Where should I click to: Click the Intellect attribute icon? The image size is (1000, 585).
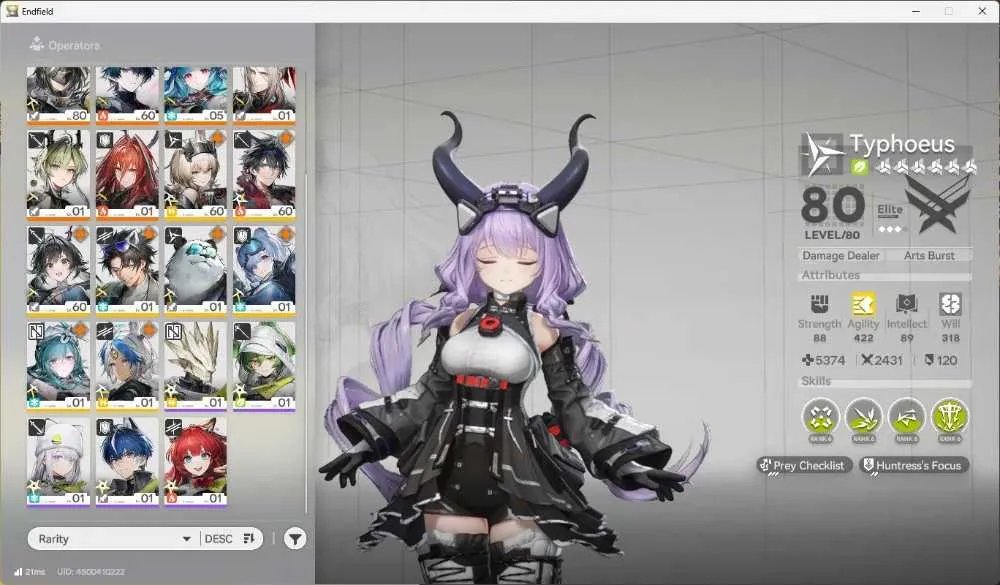click(x=906, y=304)
